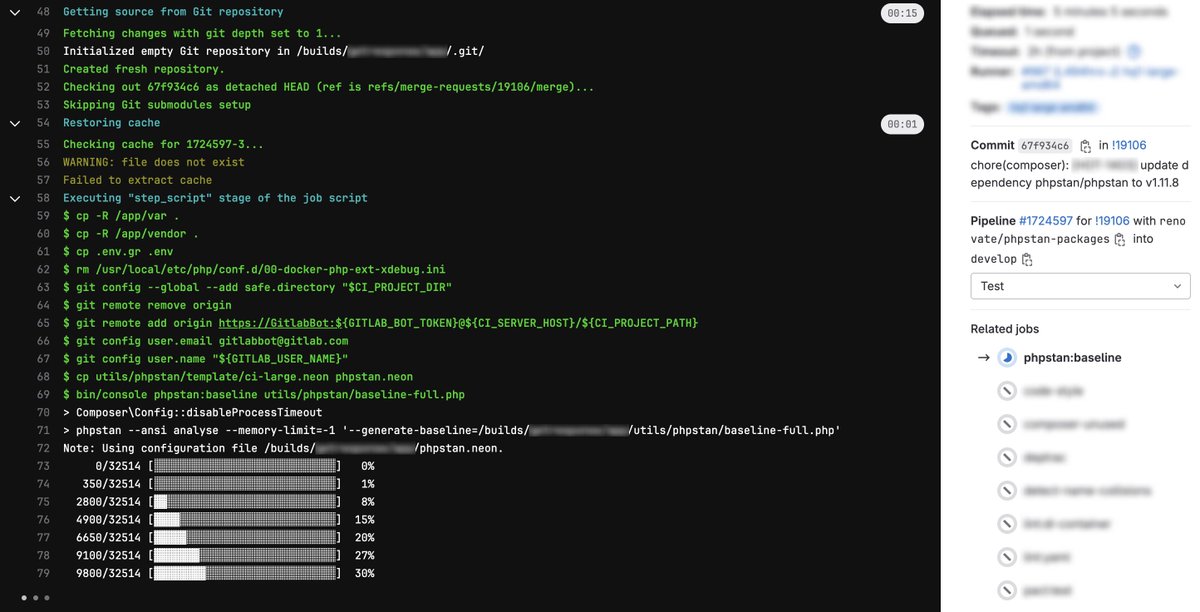Click the "Failed to extract cache" line

click(x=137, y=180)
